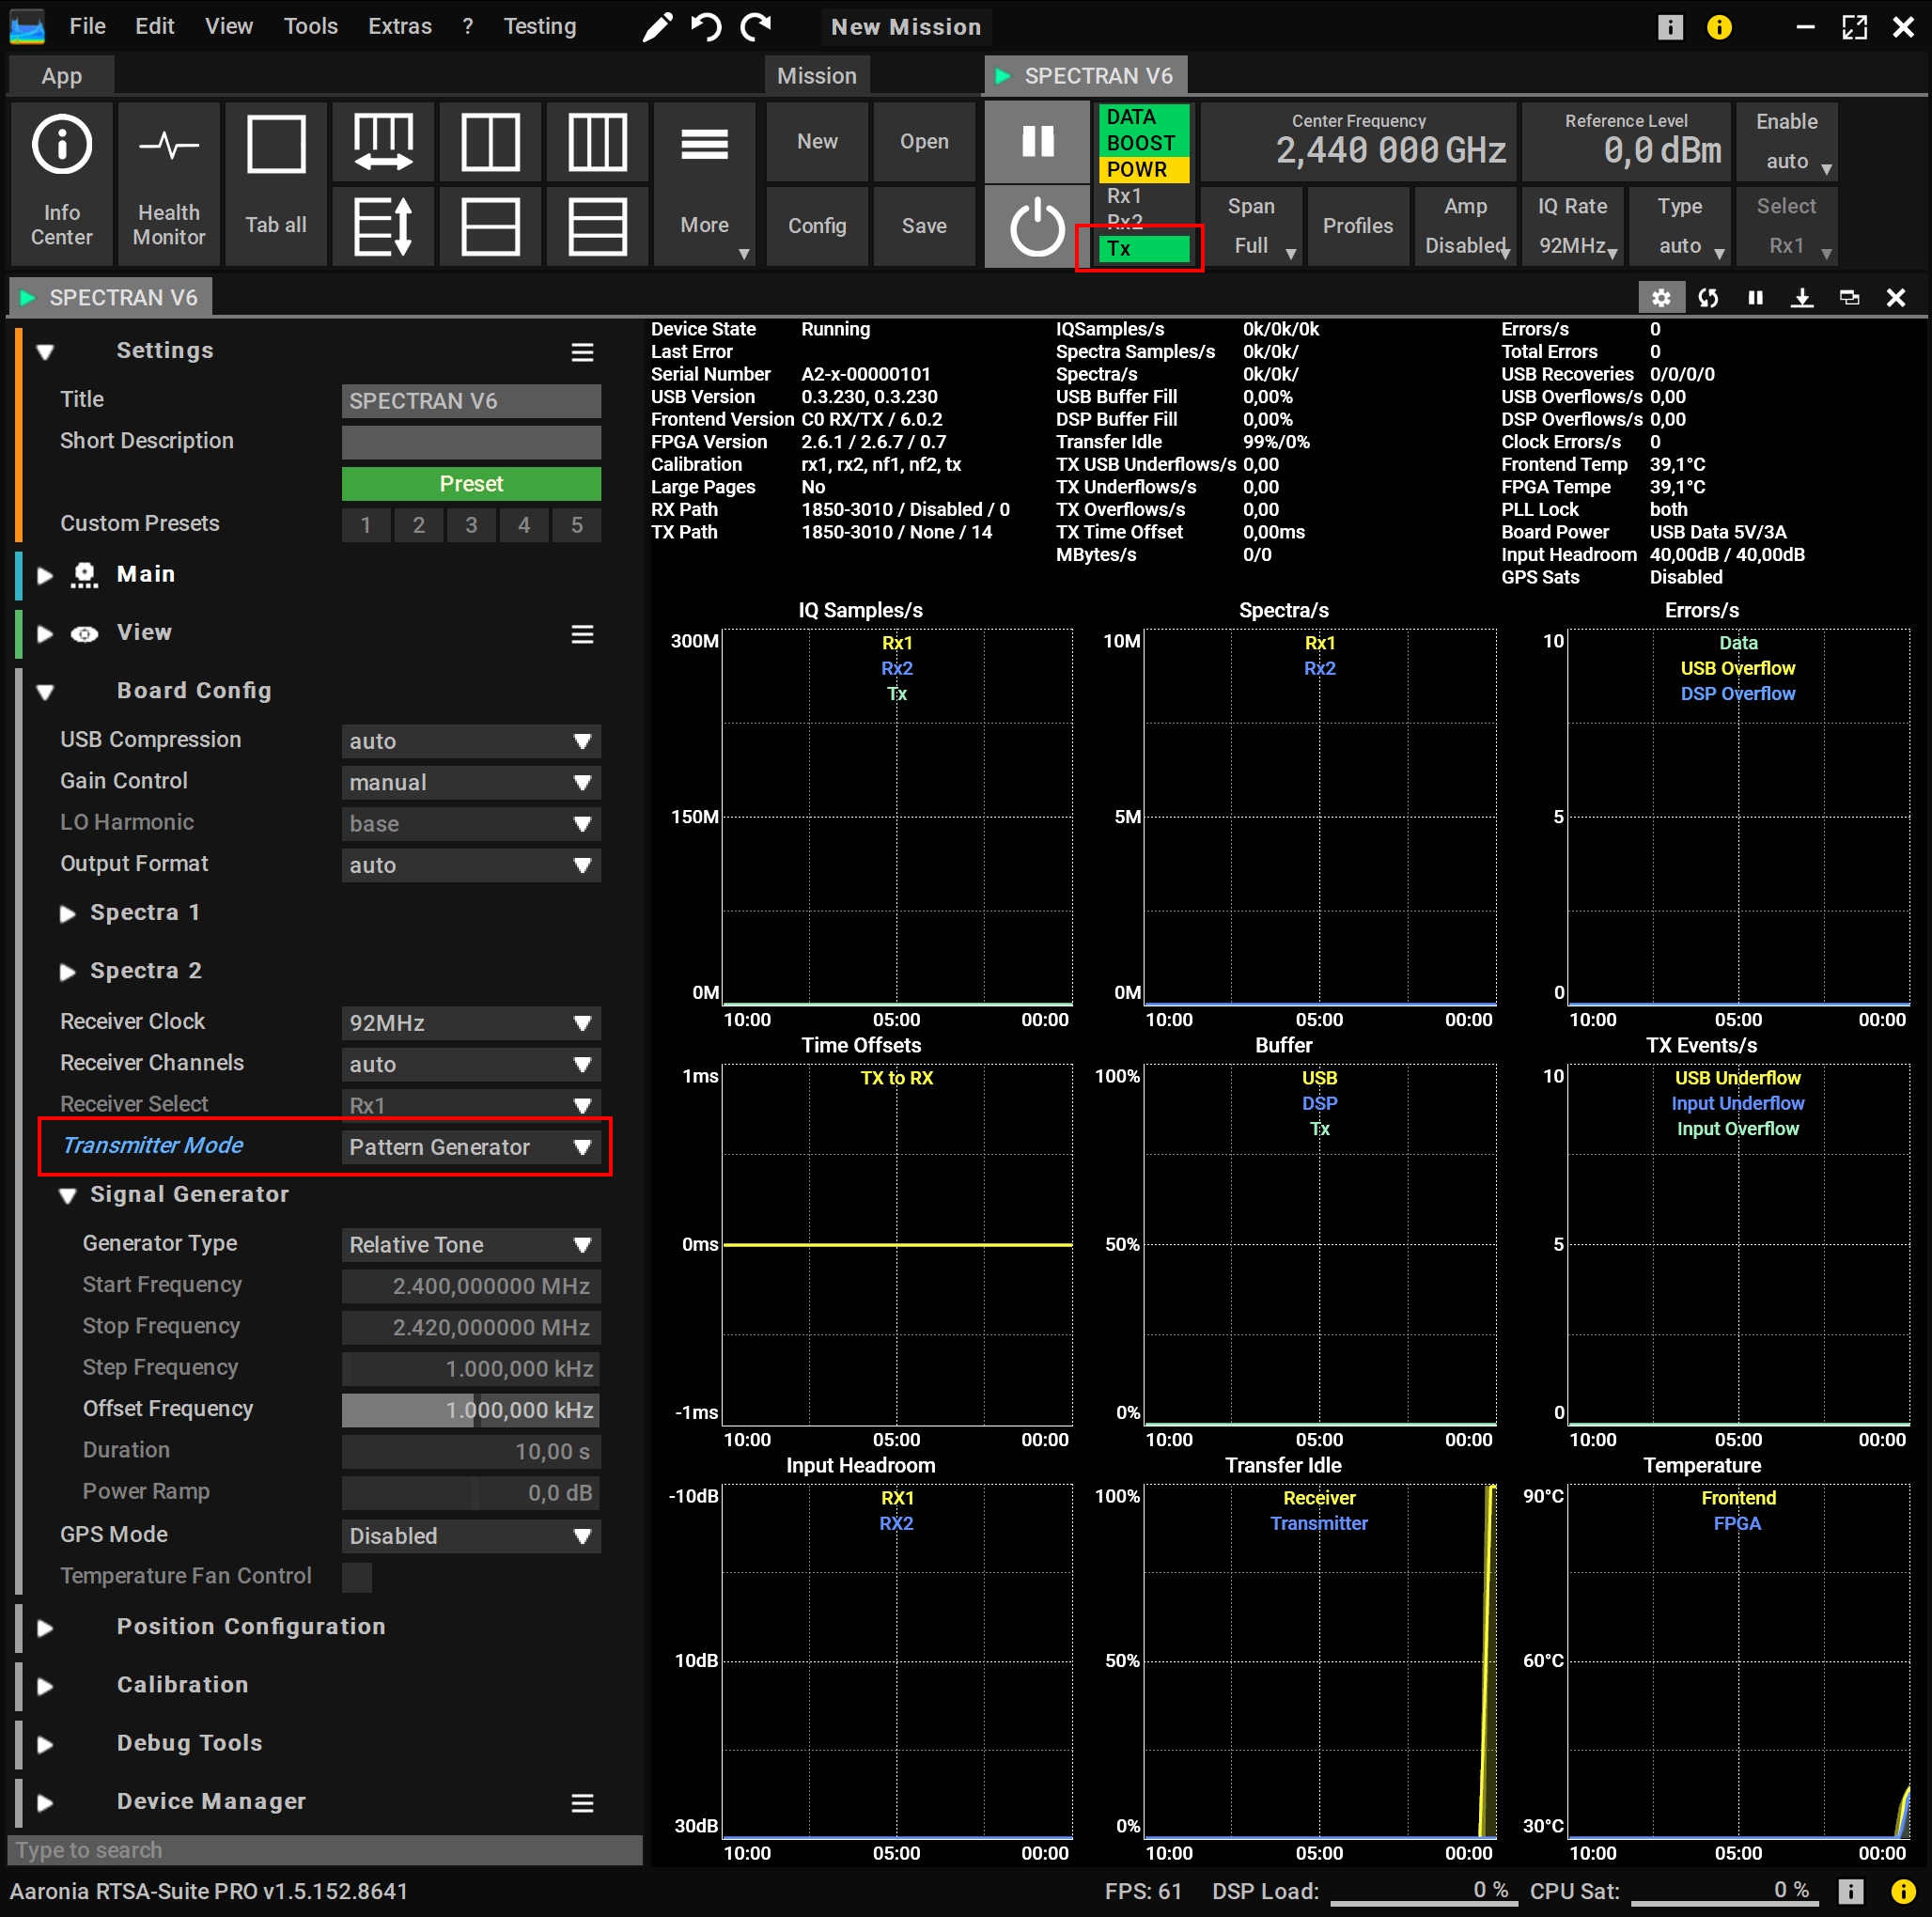Viewport: 1932px width, 1917px height.
Task: Click the Config button
Action: tap(817, 226)
